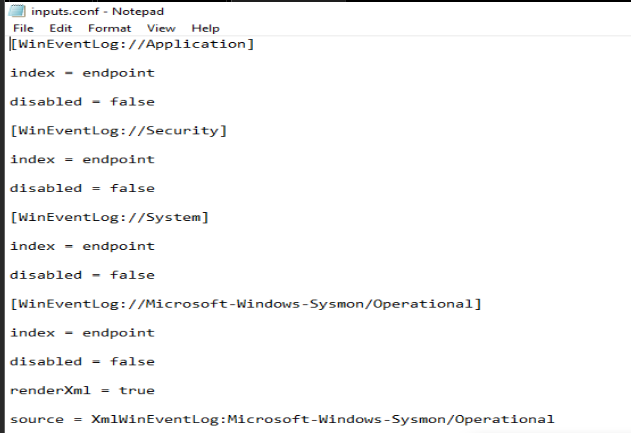Click the index line under the System stanza
Viewport: 631px width, 433px height.
[x=82, y=246]
